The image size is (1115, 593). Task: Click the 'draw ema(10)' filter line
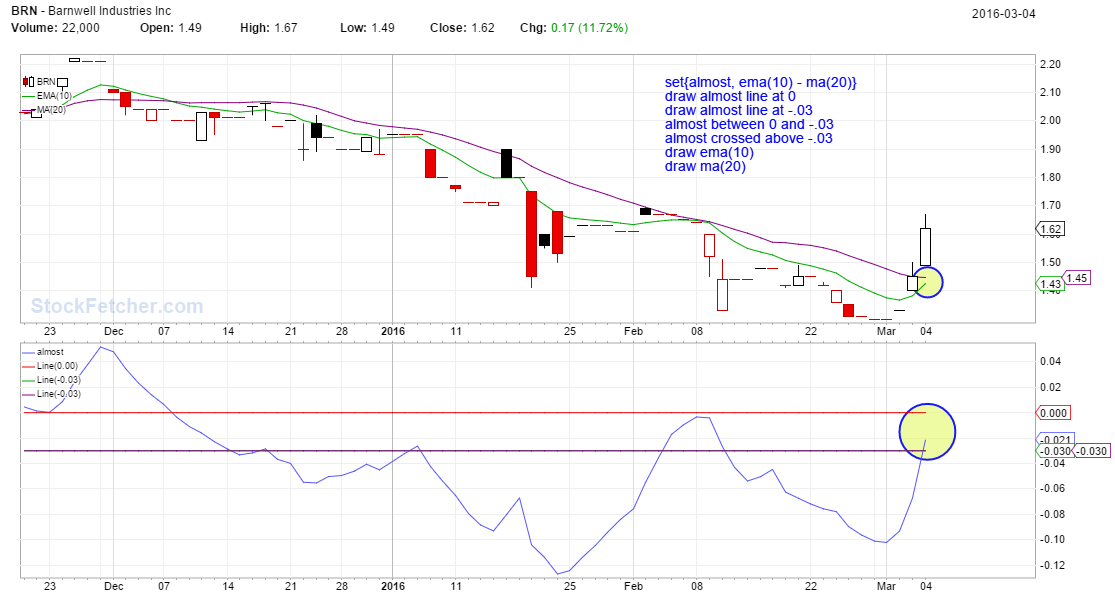(709, 152)
